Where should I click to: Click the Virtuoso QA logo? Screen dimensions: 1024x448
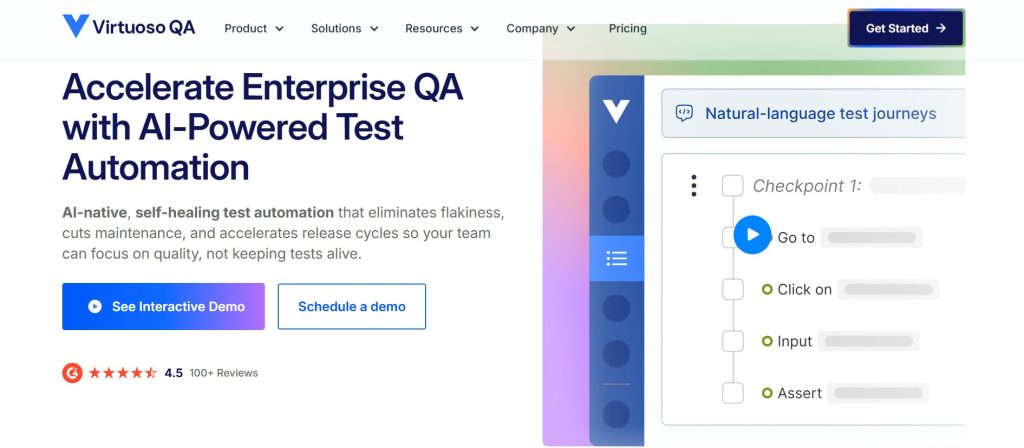click(129, 27)
